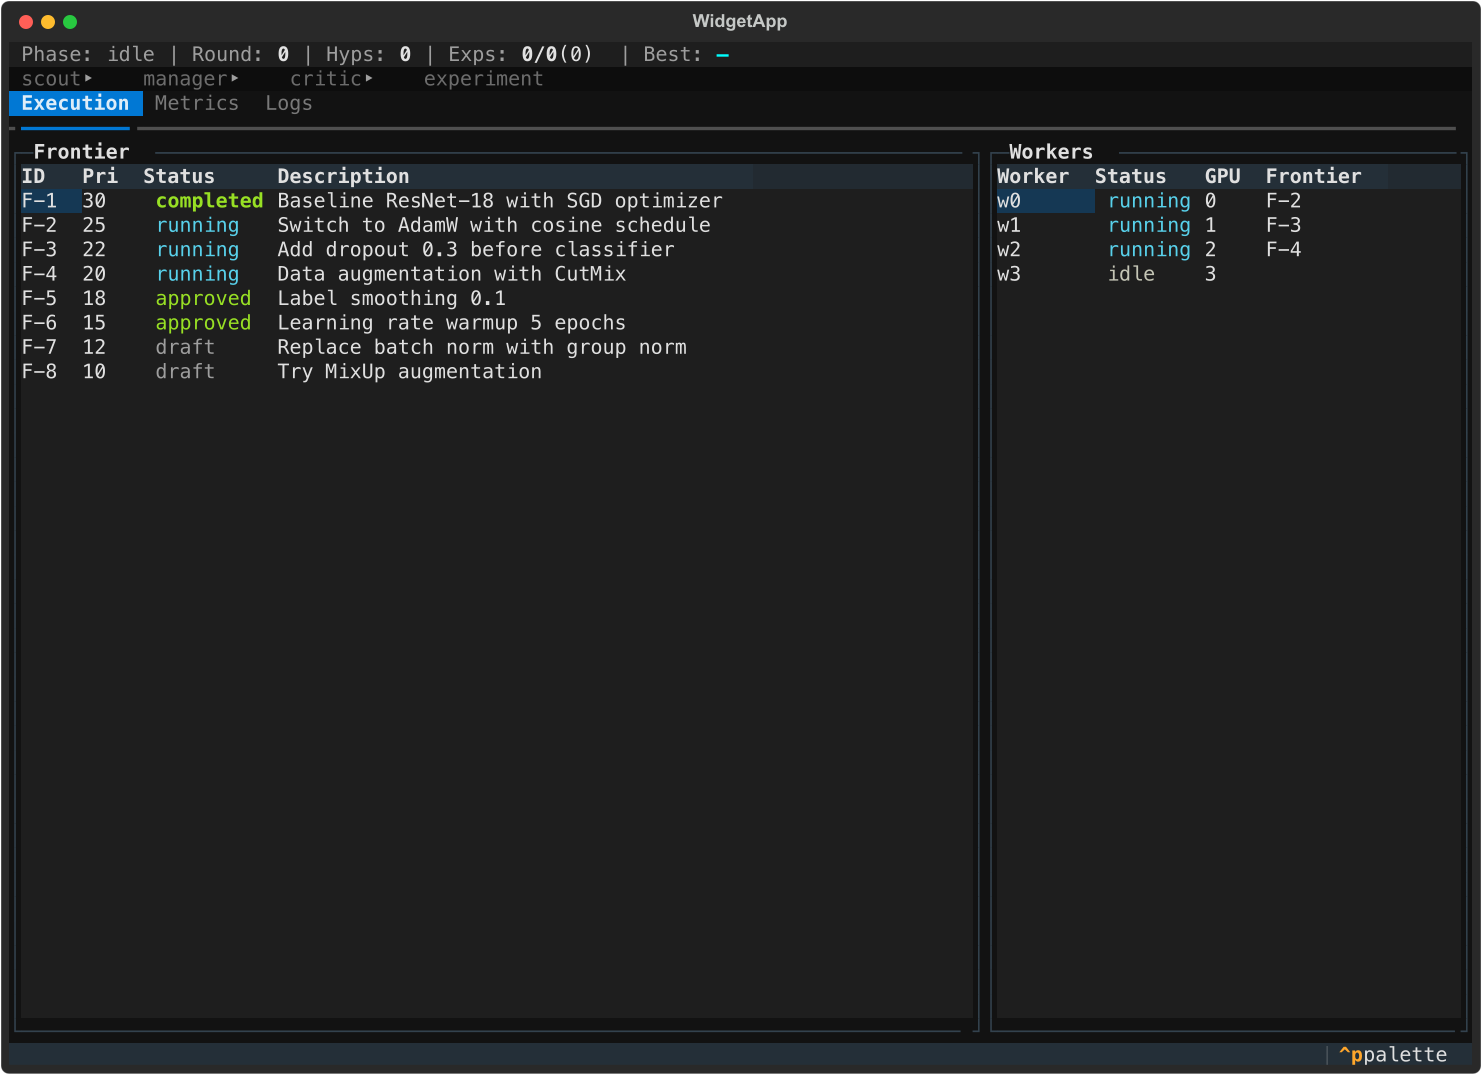Screen dimensions: 1482x1075
Task: Click 'Learning rate warmup 5 epochs'
Action: click(452, 323)
